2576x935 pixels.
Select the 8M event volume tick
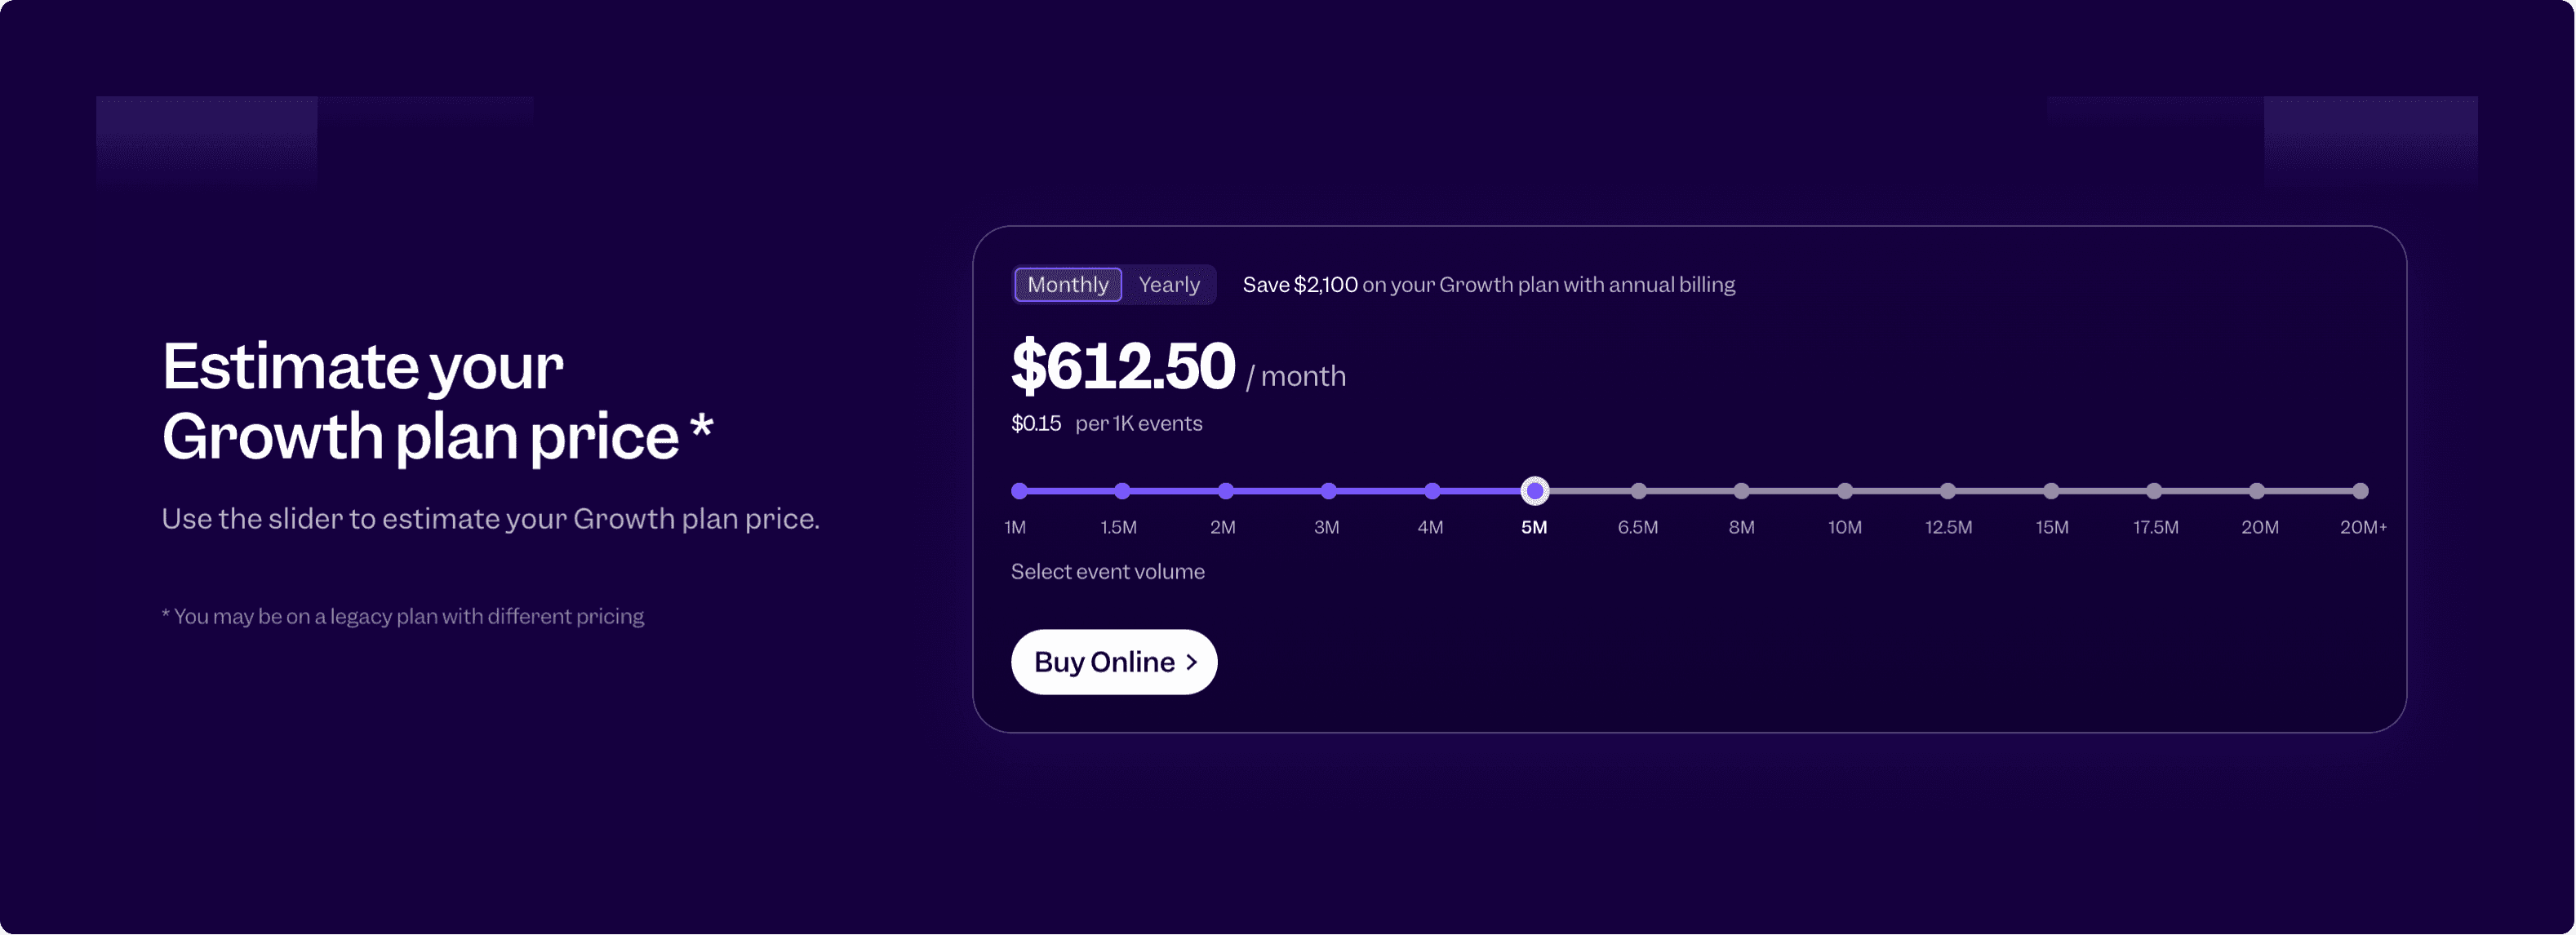point(1742,490)
